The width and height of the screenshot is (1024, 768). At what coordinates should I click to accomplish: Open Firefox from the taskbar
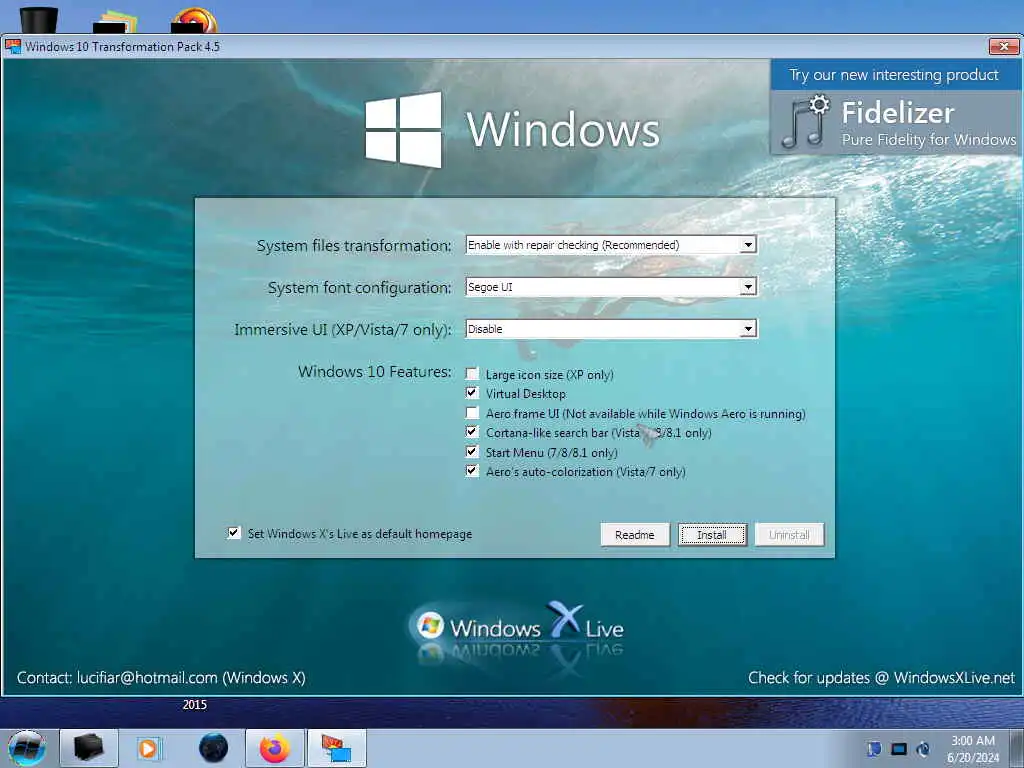pyautogui.click(x=275, y=748)
